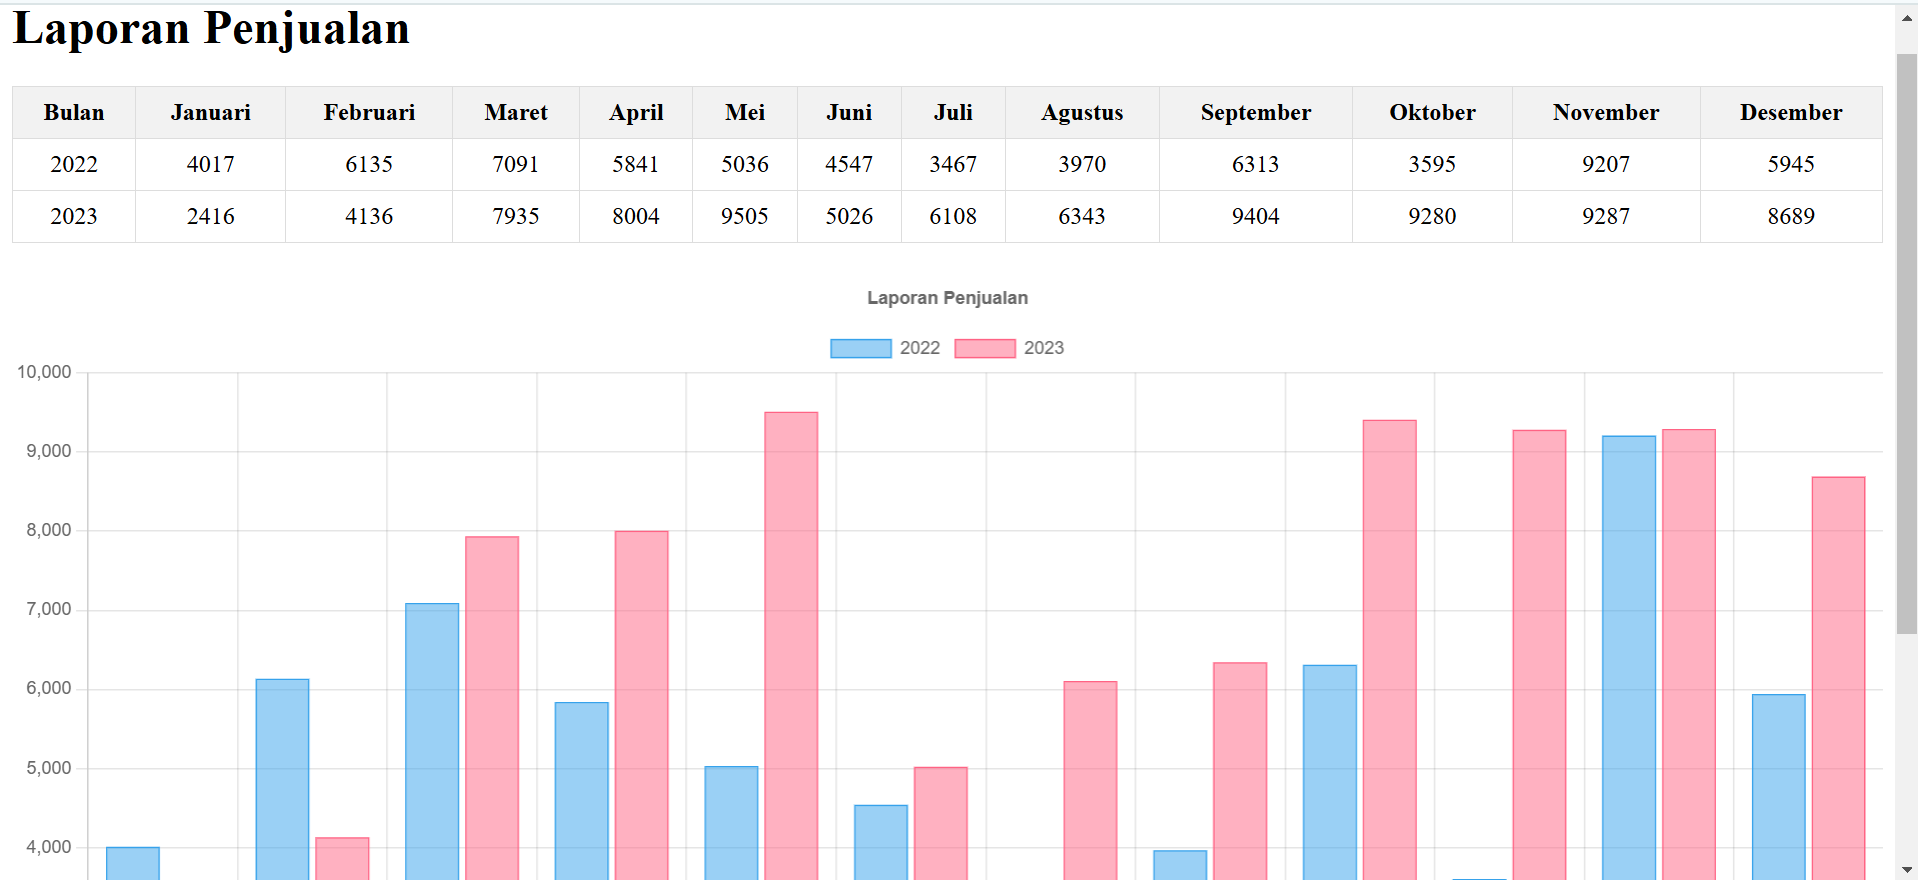Viewport: 1918px width, 880px height.
Task: Click the 9505 value in Mei column
Action: pyautogui.click(x=744, y=217)
